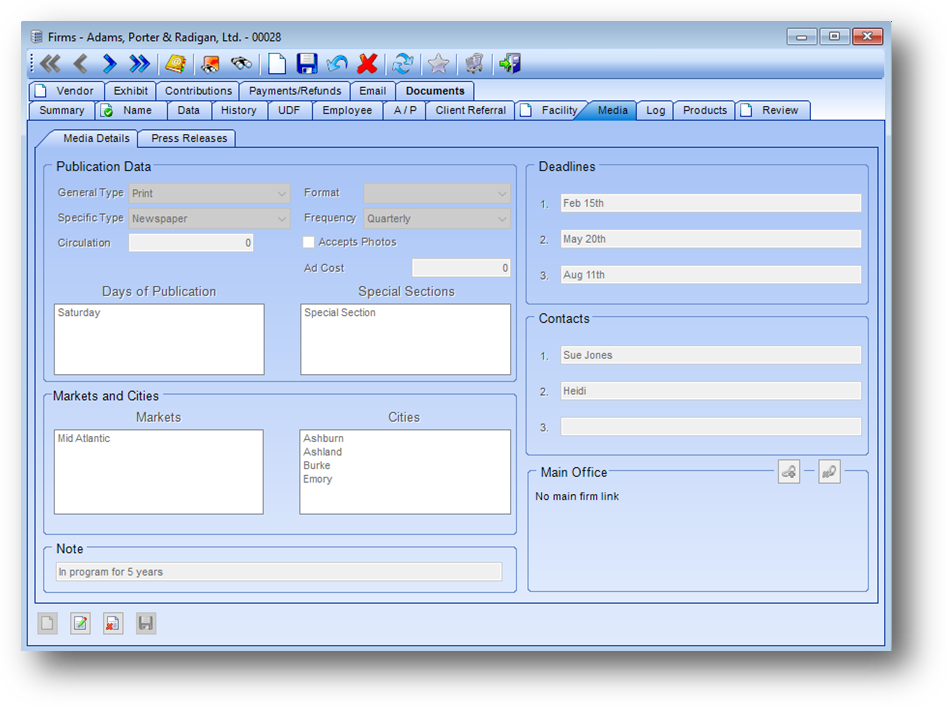The image size is (947, 706).
Task: Undo changes with blue curved arrow
Action: click(x=337, y=63)
